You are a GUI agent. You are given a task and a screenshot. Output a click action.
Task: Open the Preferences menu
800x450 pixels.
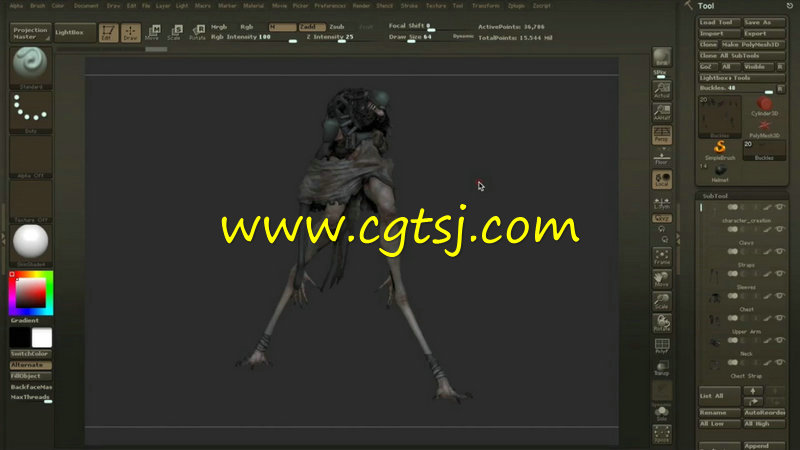tap(330, 6)
